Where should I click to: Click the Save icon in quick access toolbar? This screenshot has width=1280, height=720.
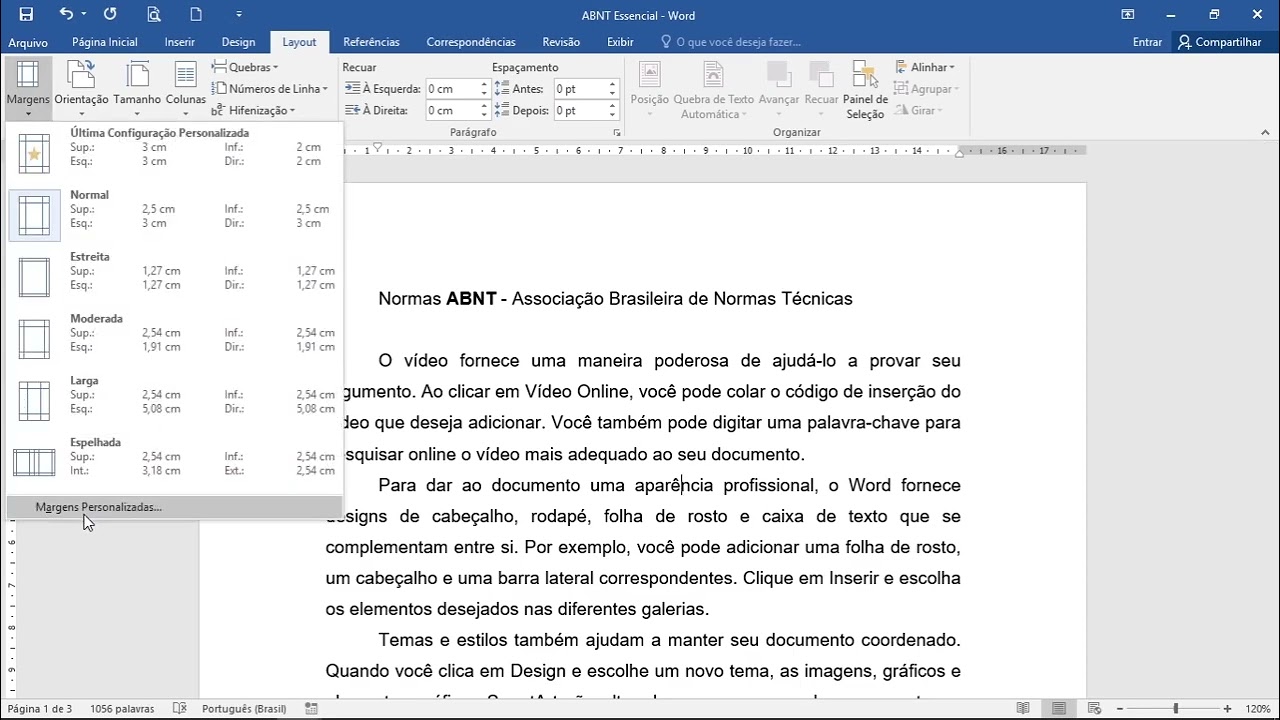[x=26, y=14]
